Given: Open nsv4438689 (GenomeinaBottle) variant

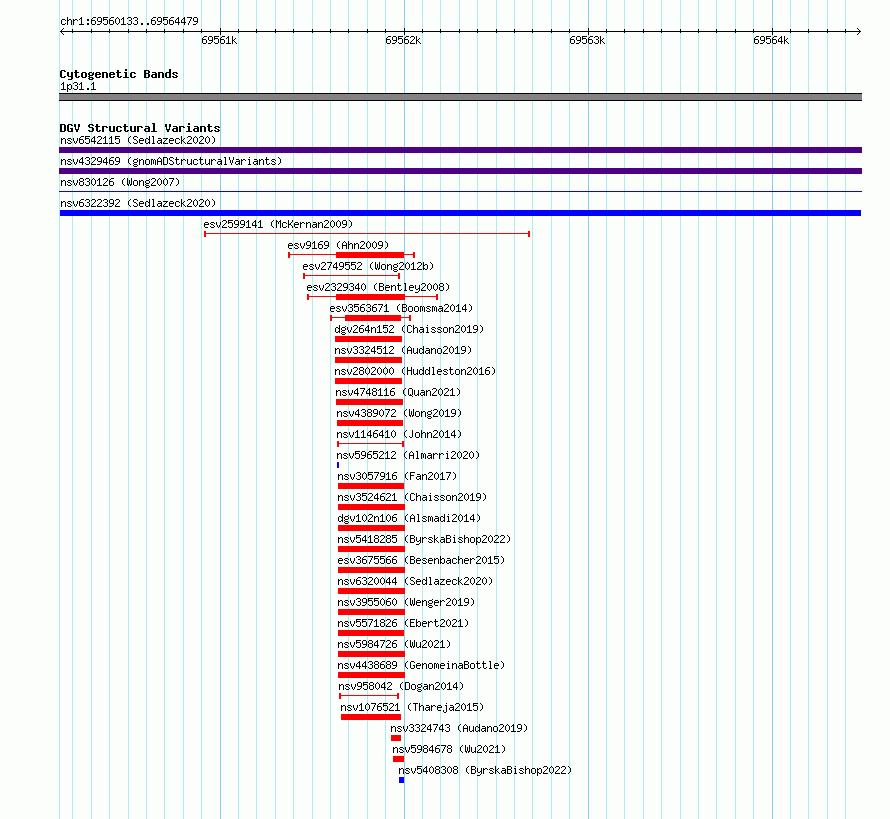Looking at the screenshot, I should coord(421,665).
